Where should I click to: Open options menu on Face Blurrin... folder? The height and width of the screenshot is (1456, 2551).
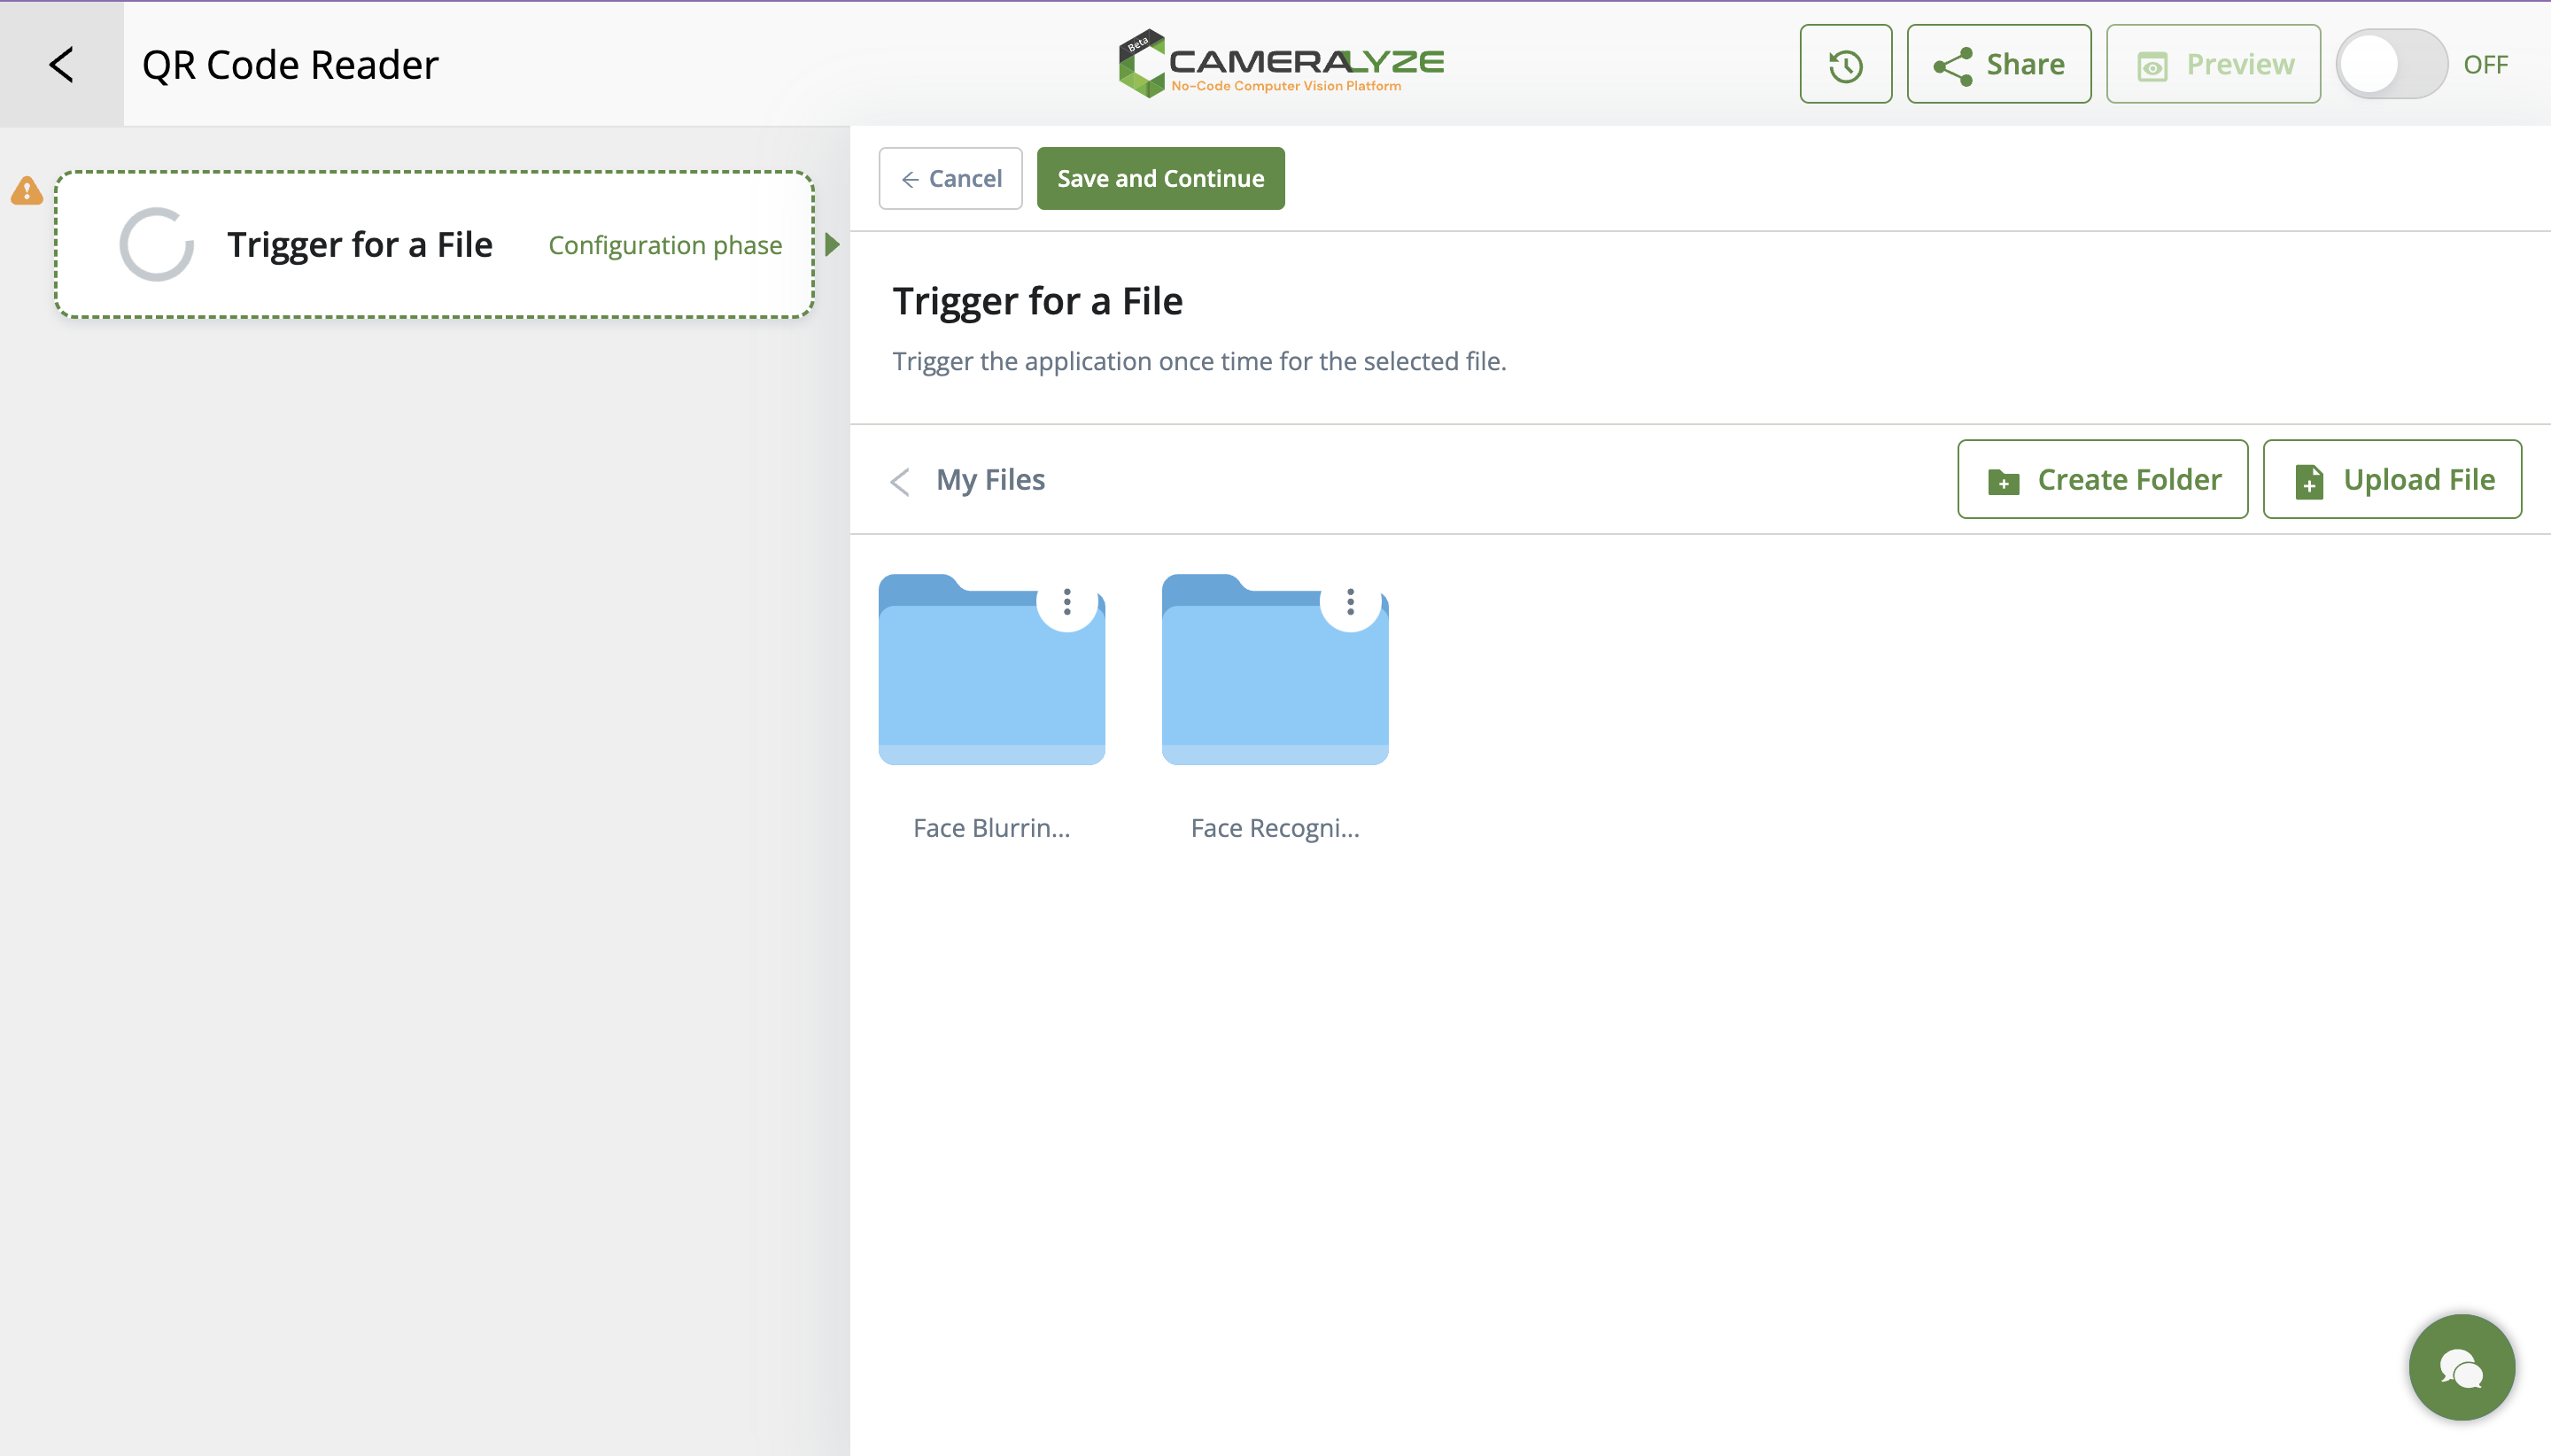coord(1067,601)
